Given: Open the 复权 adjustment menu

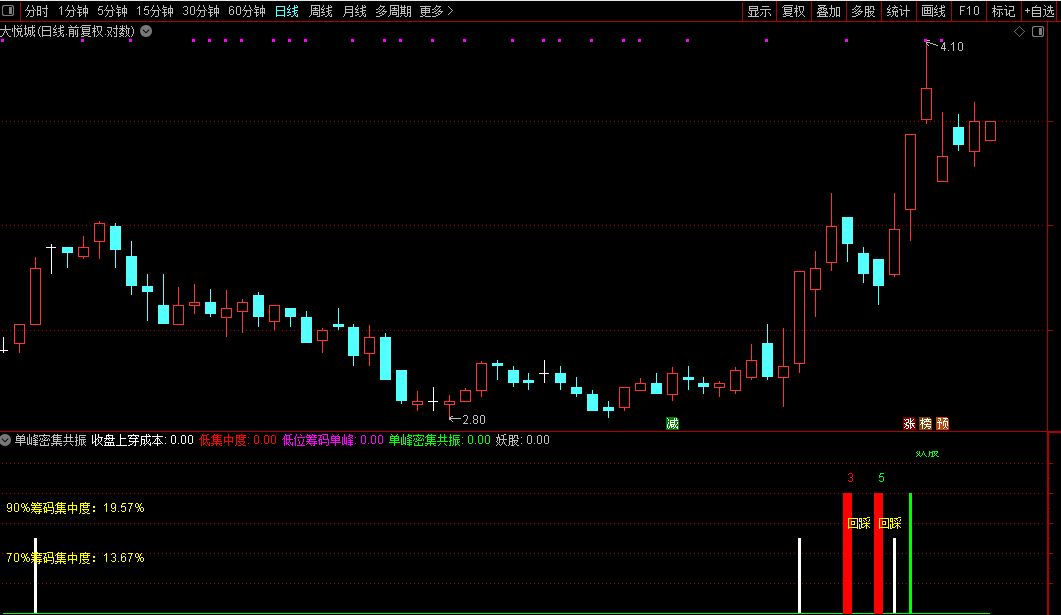Looking at the screenshot, I should (794, 12).
